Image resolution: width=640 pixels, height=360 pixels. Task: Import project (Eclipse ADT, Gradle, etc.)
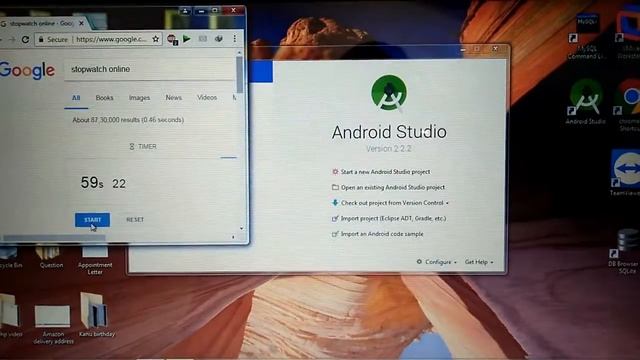[393, 218]
